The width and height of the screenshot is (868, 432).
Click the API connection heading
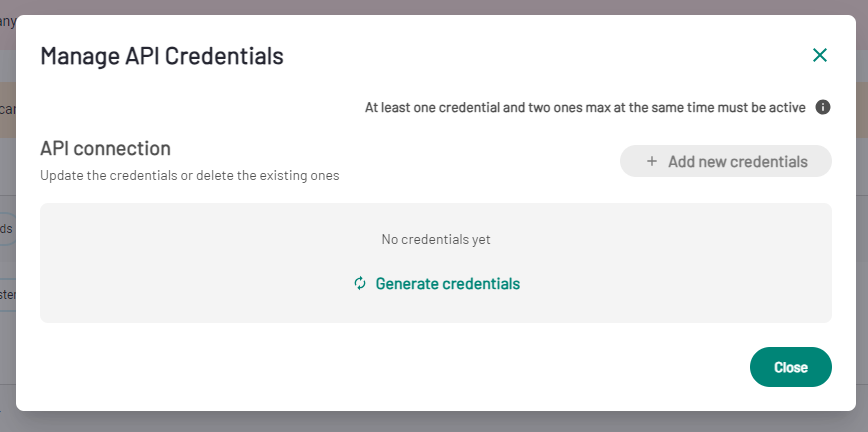[x=105, y=148]
